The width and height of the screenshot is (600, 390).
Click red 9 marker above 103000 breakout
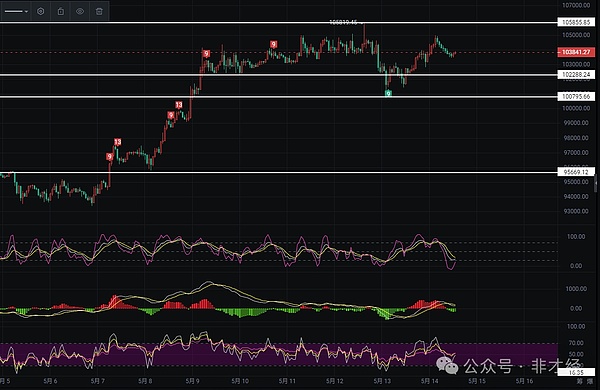tap(206, 54)
